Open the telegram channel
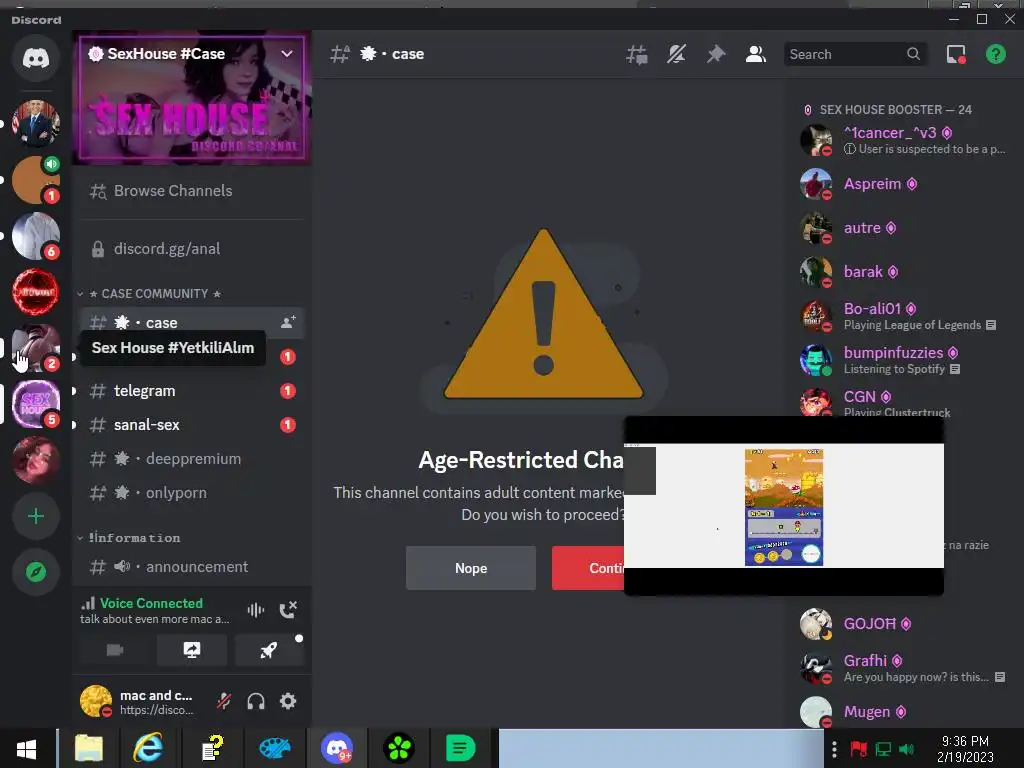 [191, 391]
